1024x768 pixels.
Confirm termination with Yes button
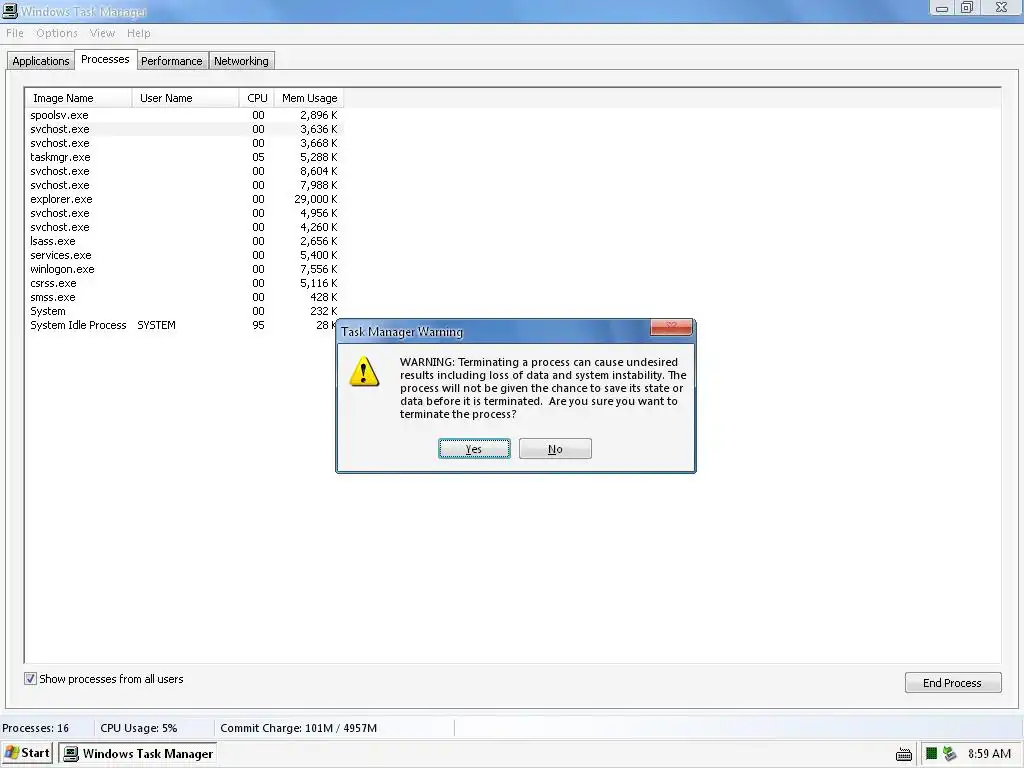point(474,449)
